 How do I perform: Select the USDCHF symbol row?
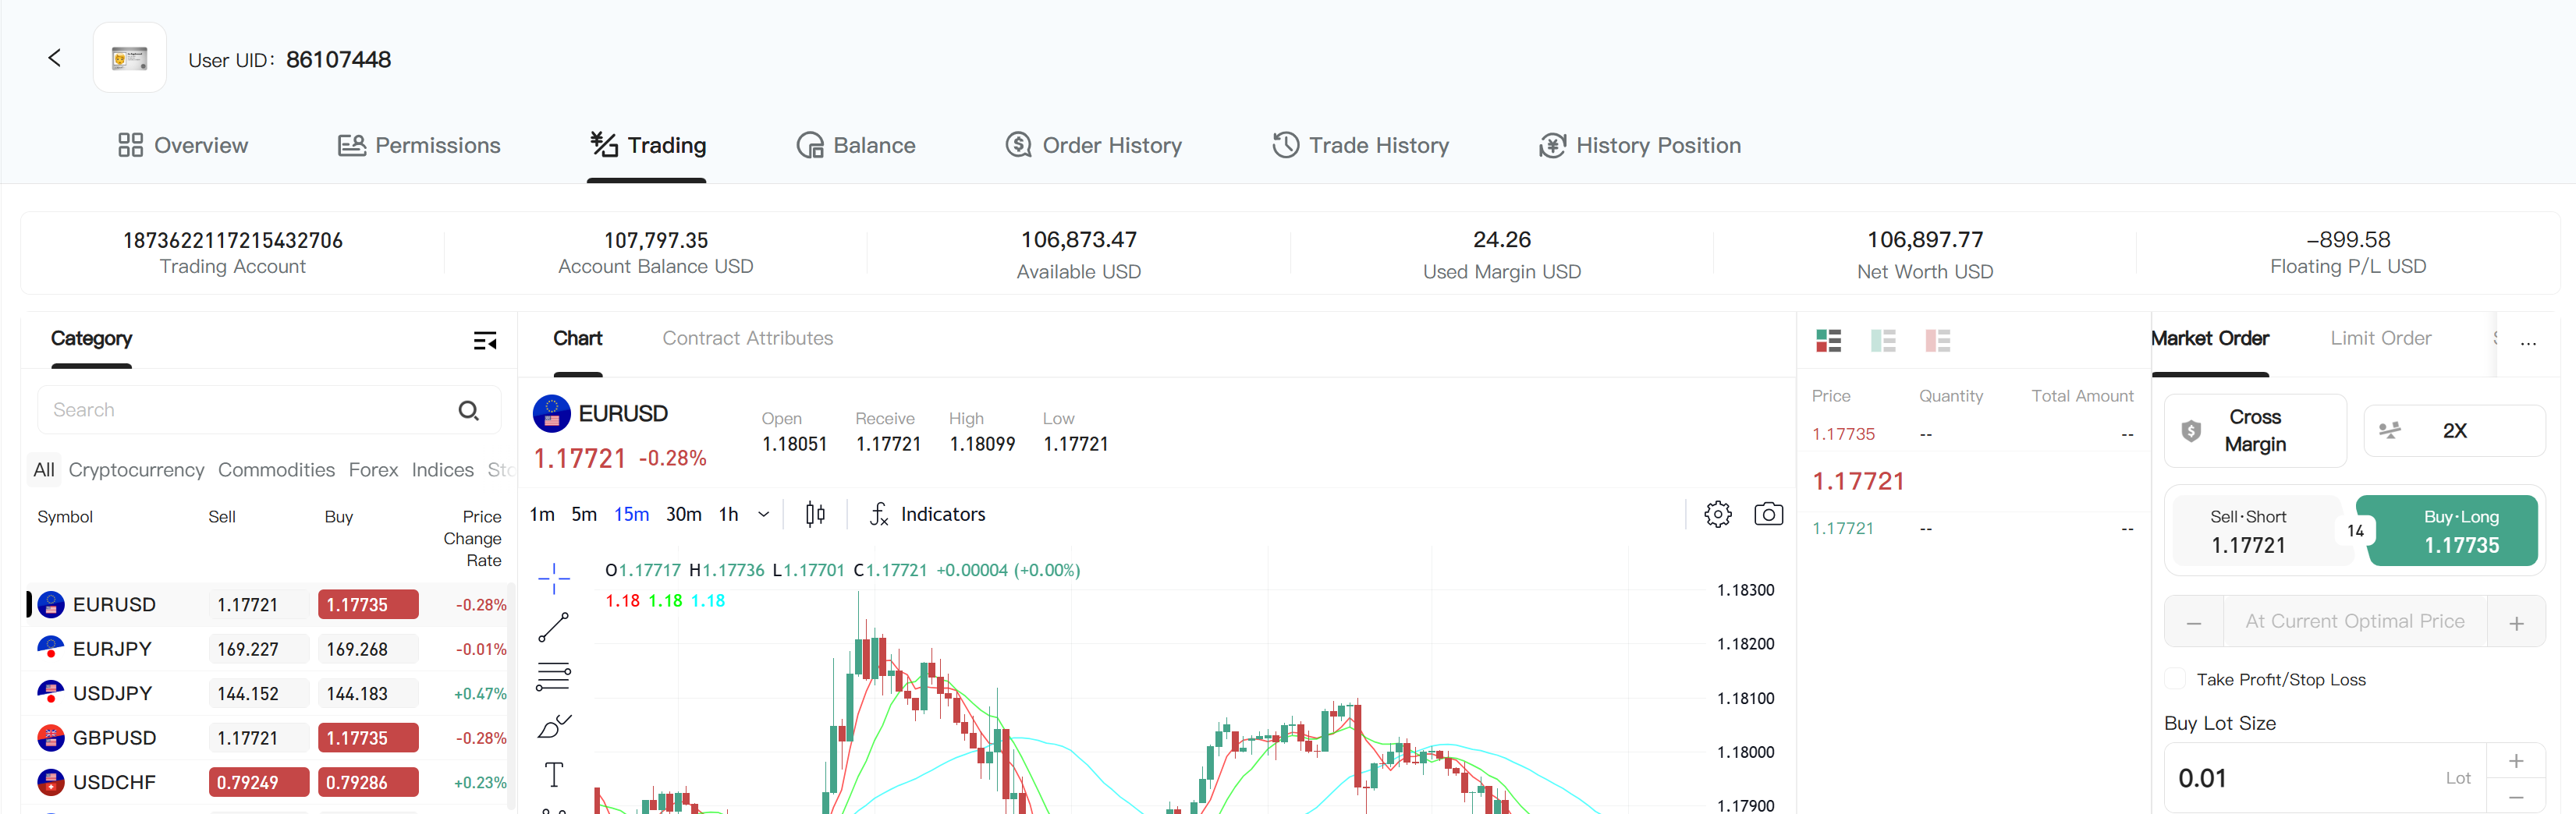[268, 782]
